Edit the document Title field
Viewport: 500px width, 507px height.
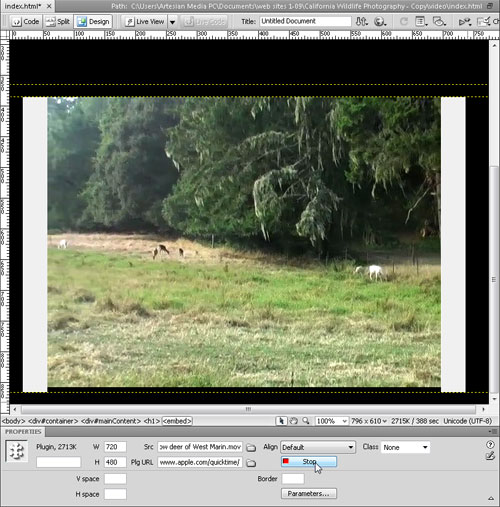pyautogui.click(x=305, y=21)
